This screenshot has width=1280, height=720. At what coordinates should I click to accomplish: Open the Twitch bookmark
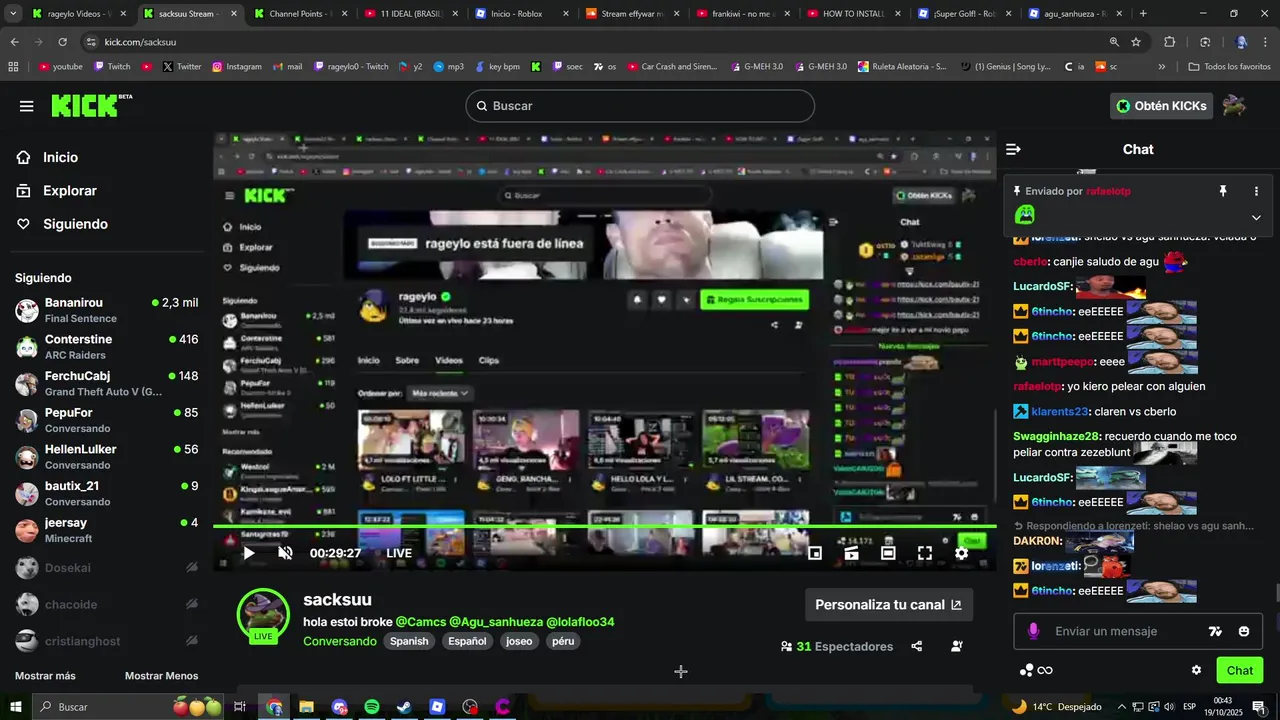[112, 67]
